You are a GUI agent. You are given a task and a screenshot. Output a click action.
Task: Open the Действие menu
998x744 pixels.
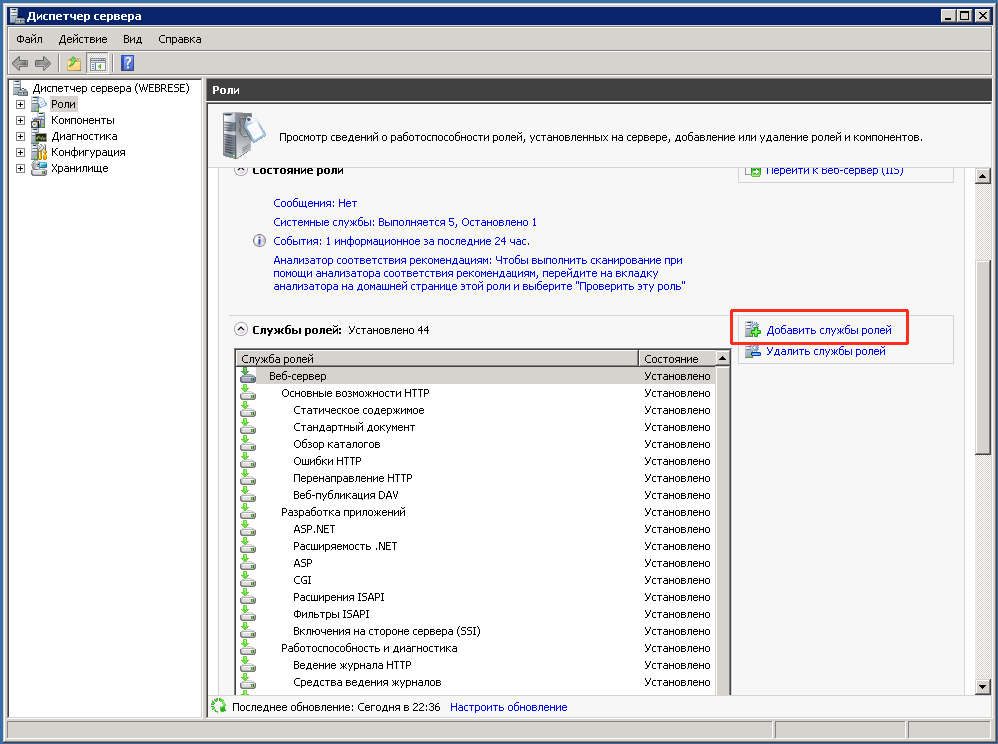[x=83, y=39]
